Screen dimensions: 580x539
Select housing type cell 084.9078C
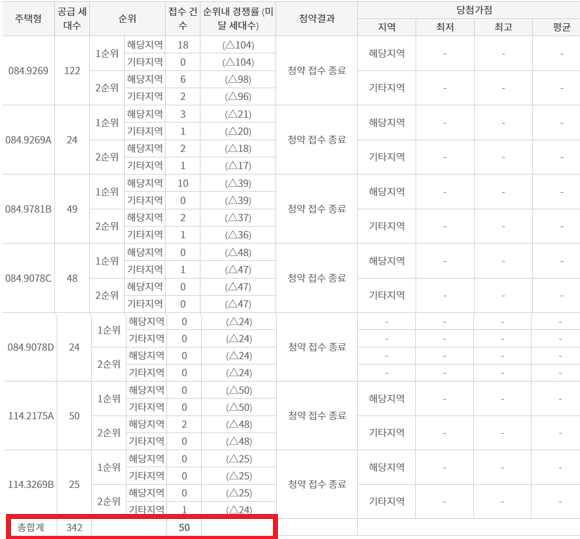tap(28, 278)
